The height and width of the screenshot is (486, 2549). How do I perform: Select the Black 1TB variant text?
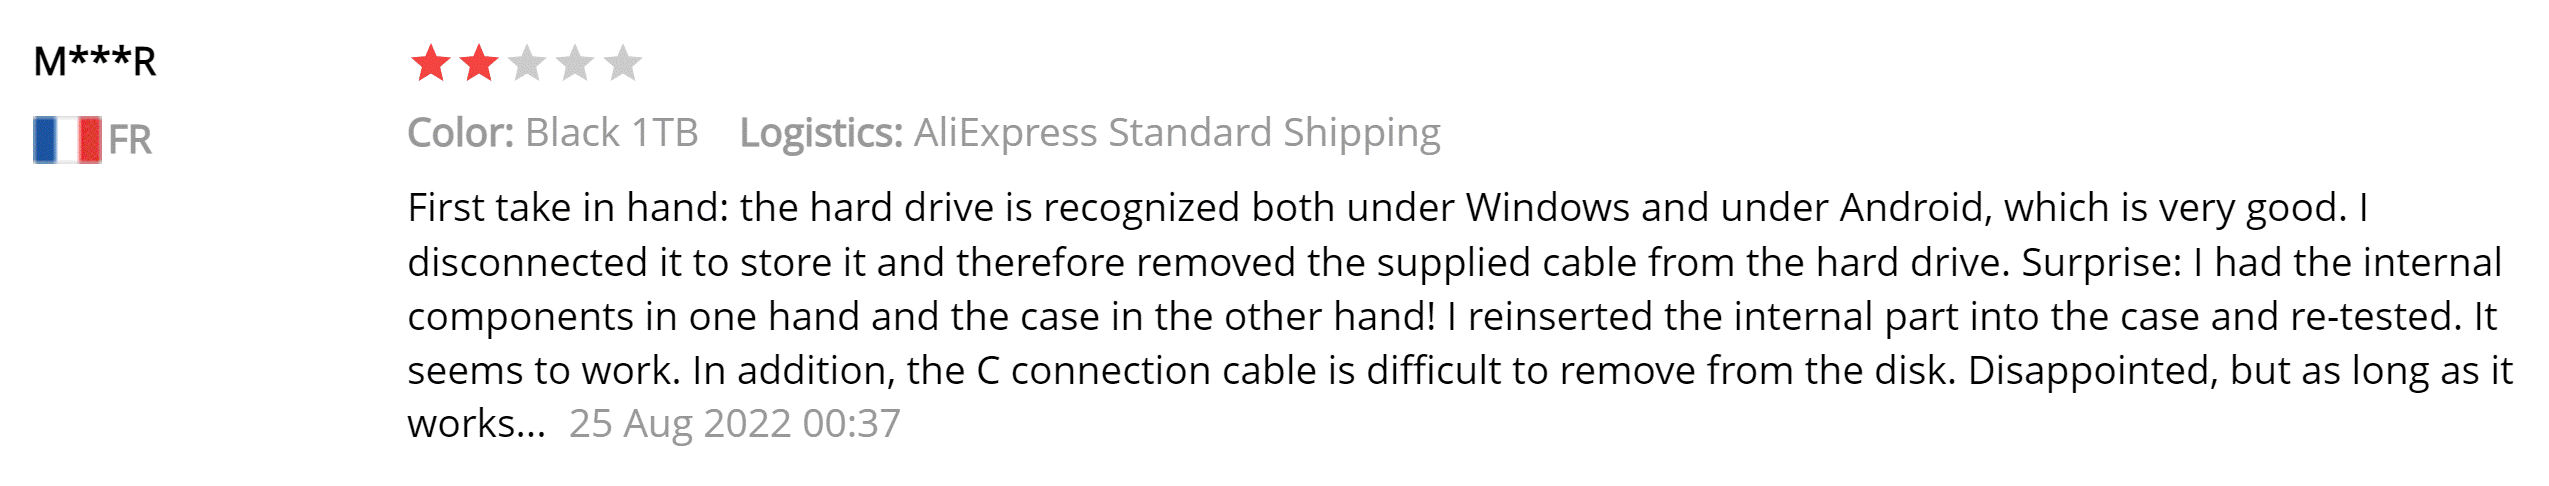611,133
